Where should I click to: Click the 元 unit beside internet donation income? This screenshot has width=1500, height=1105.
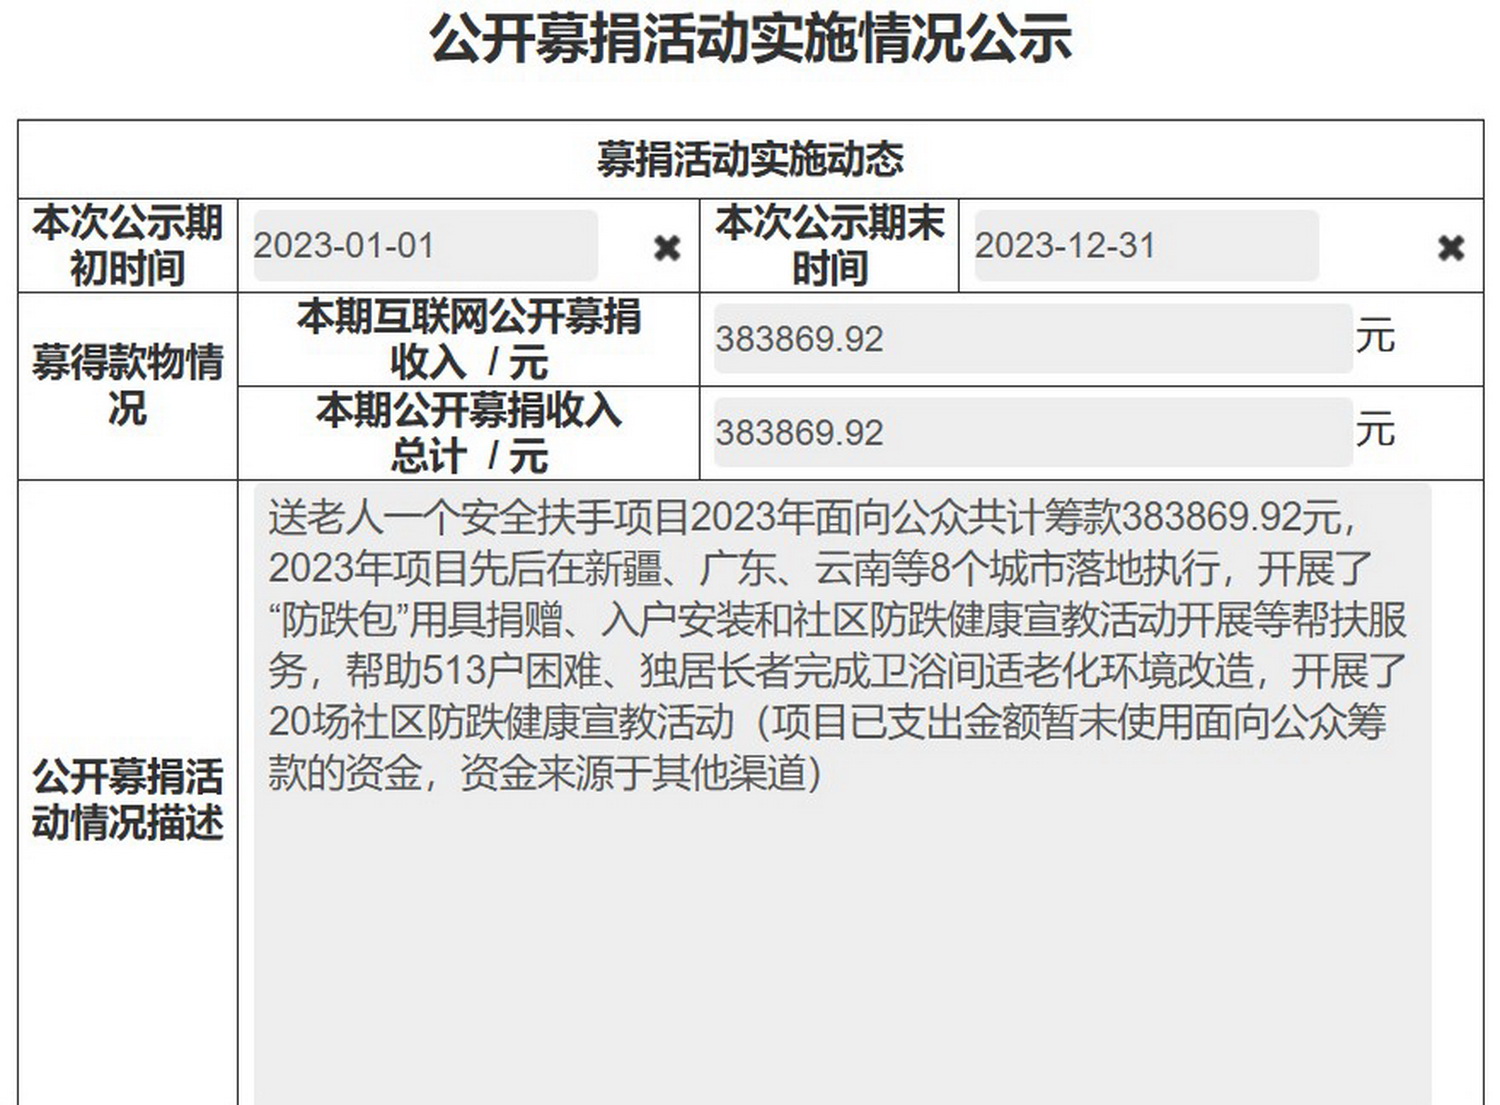(1375, 335)
